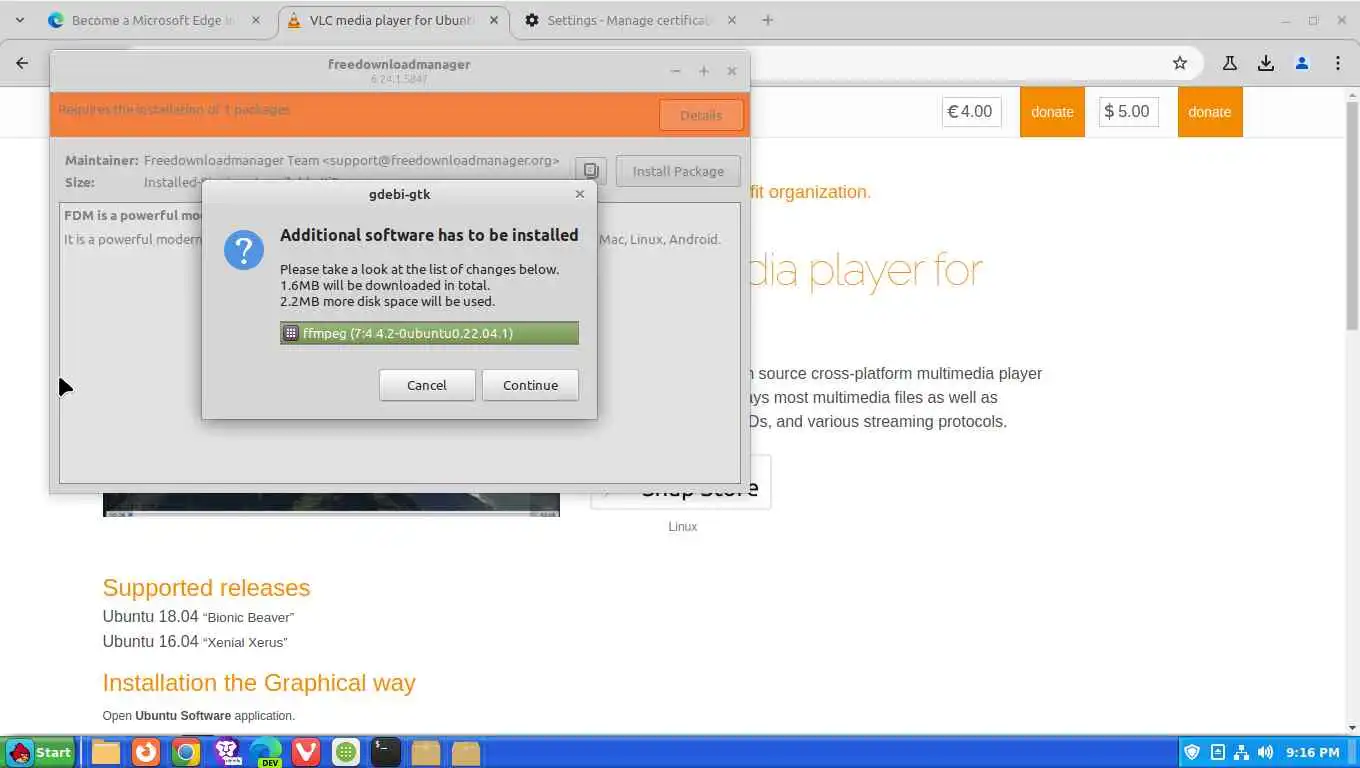Open the Chrome Labs flask icon
This screenshot has width=1360, height=768.
[x=1230, y=63]
